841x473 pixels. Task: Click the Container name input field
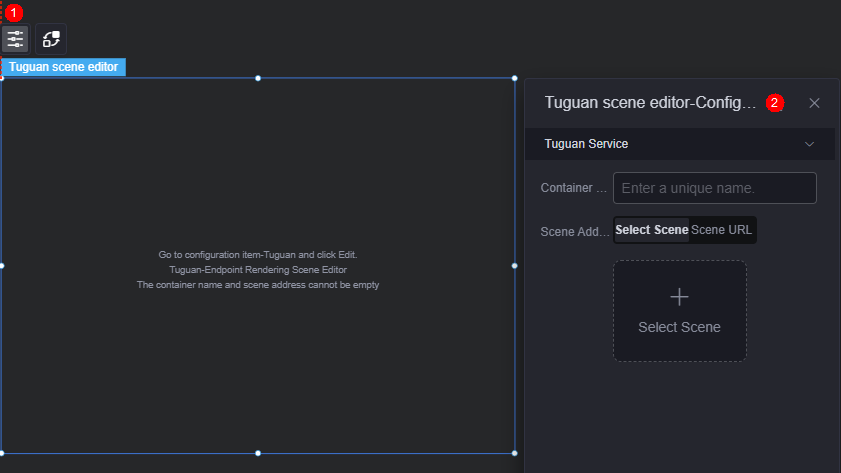tap(714, 188)
